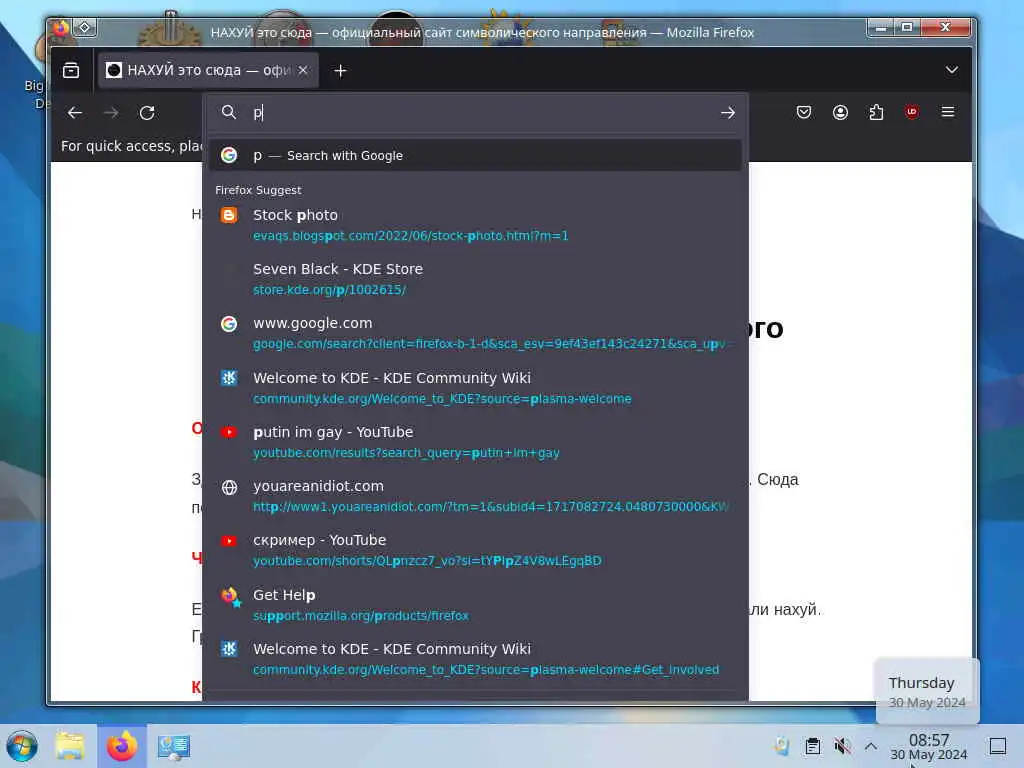Open Welcome to KDE #Get_Involved suggestion

(475, 659)
